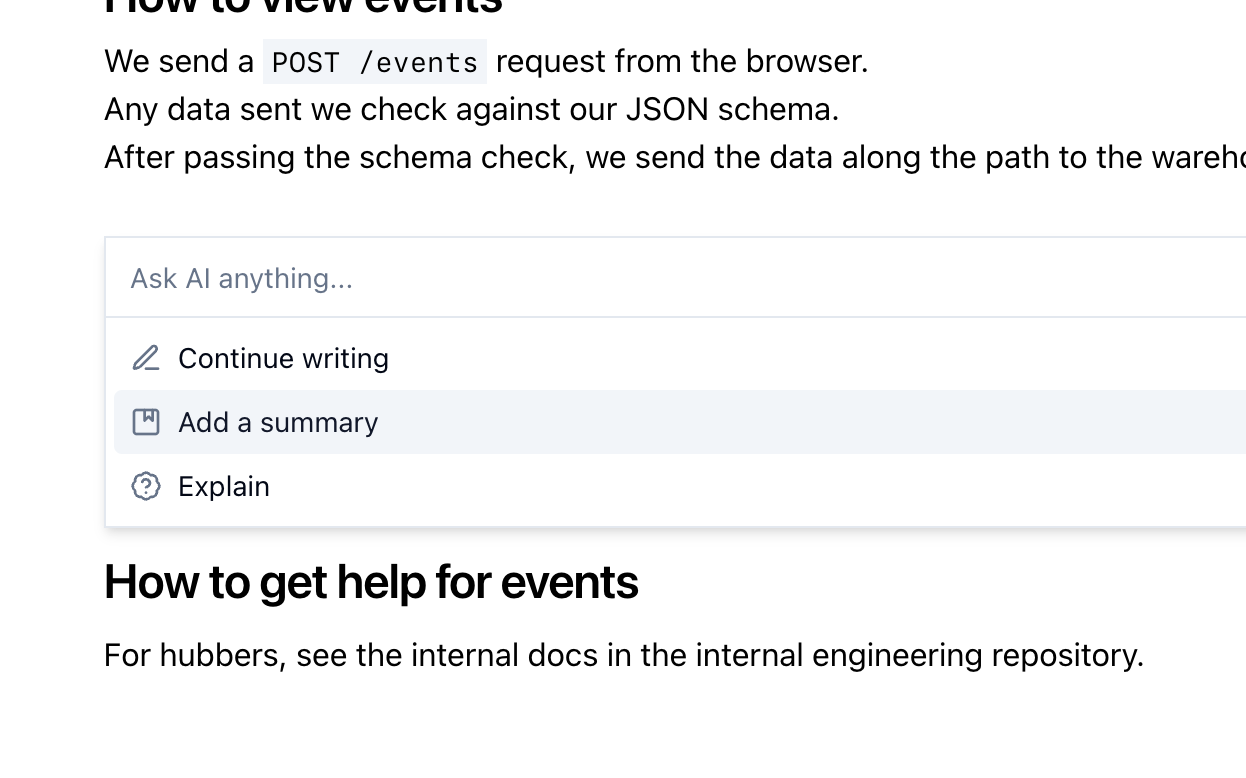Click the question mark icon beside Explain
The height and width of the screenshot is (778, 1246).
[146, 486]
